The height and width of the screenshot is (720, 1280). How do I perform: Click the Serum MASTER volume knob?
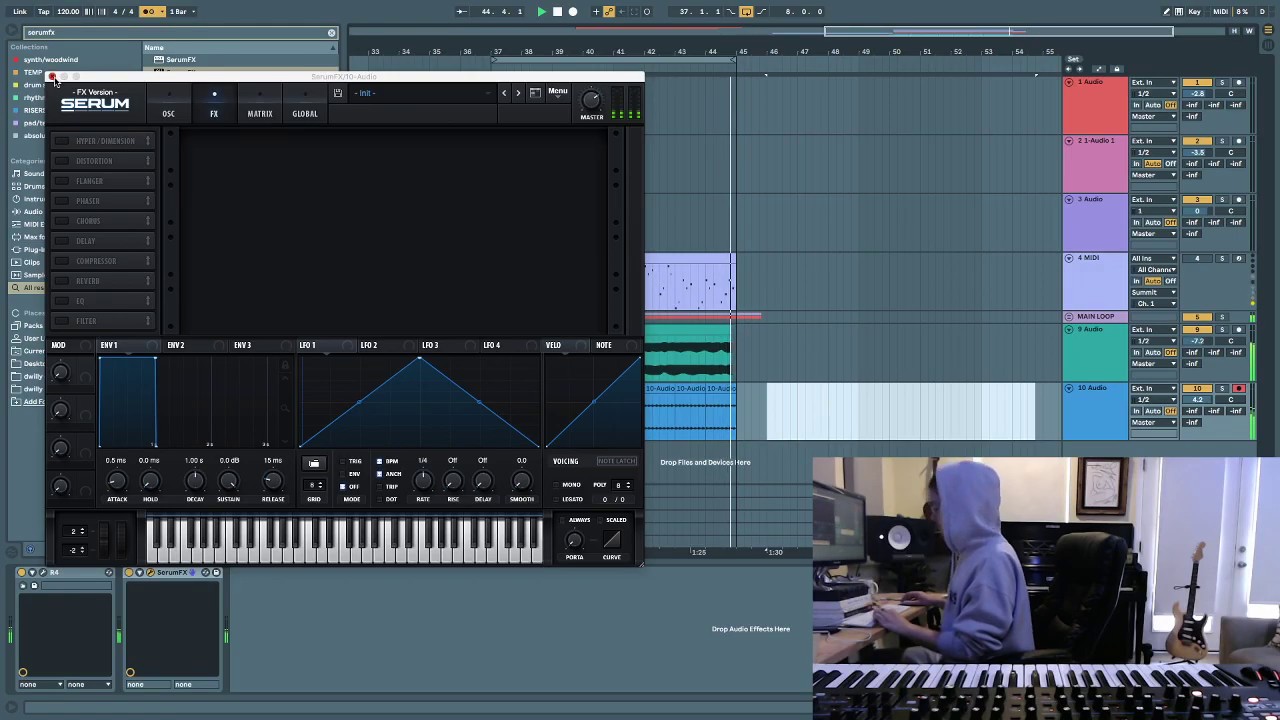click(591, 100)
